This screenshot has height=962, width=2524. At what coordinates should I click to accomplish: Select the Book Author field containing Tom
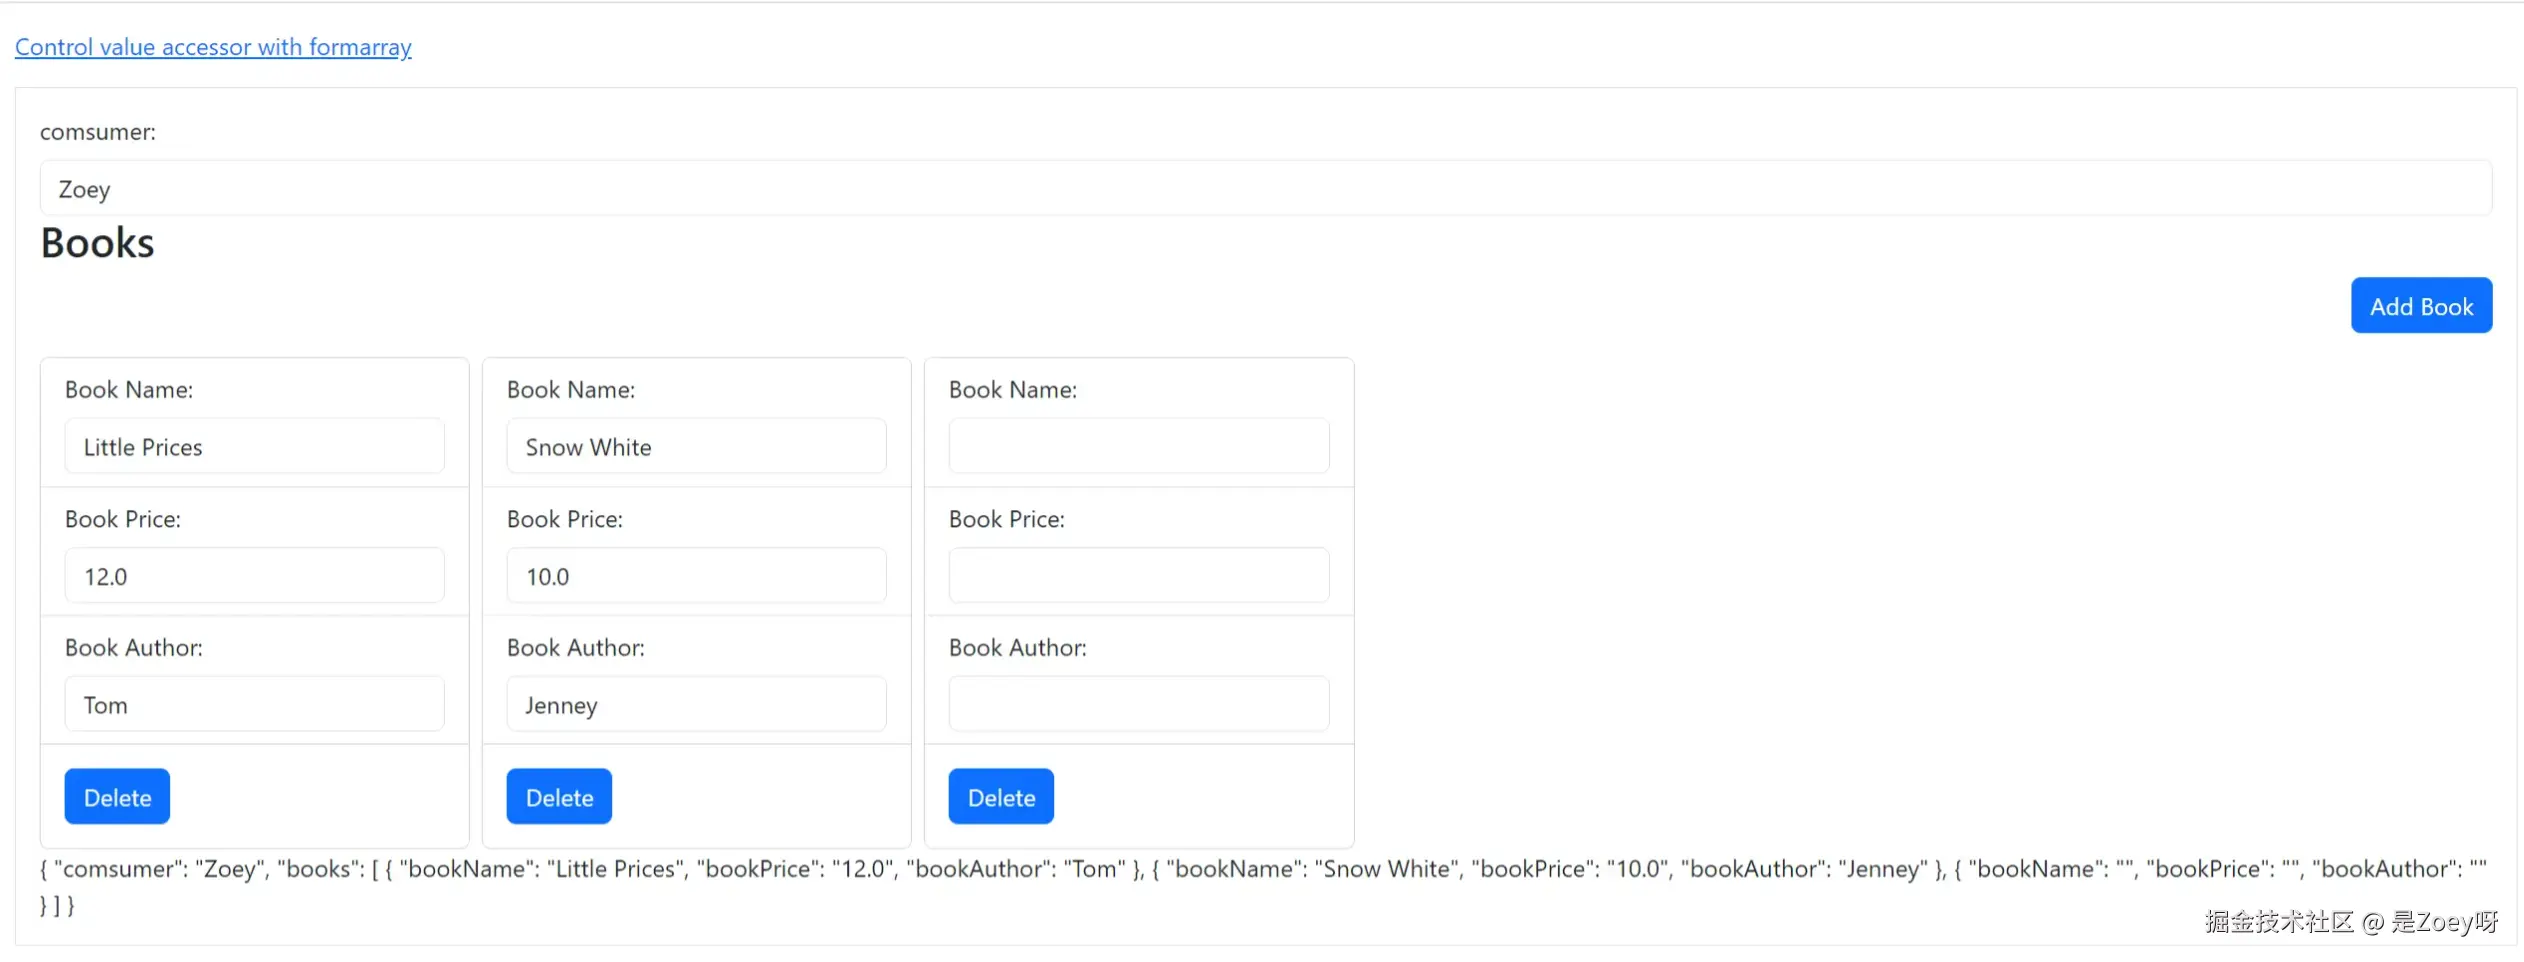point(254,704)
